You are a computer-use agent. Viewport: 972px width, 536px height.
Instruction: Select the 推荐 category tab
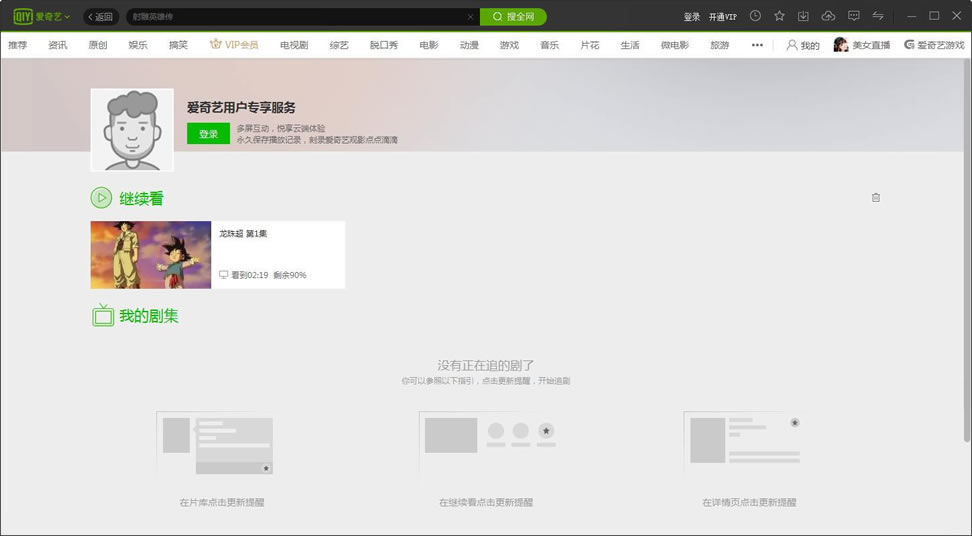pos(17,45)
